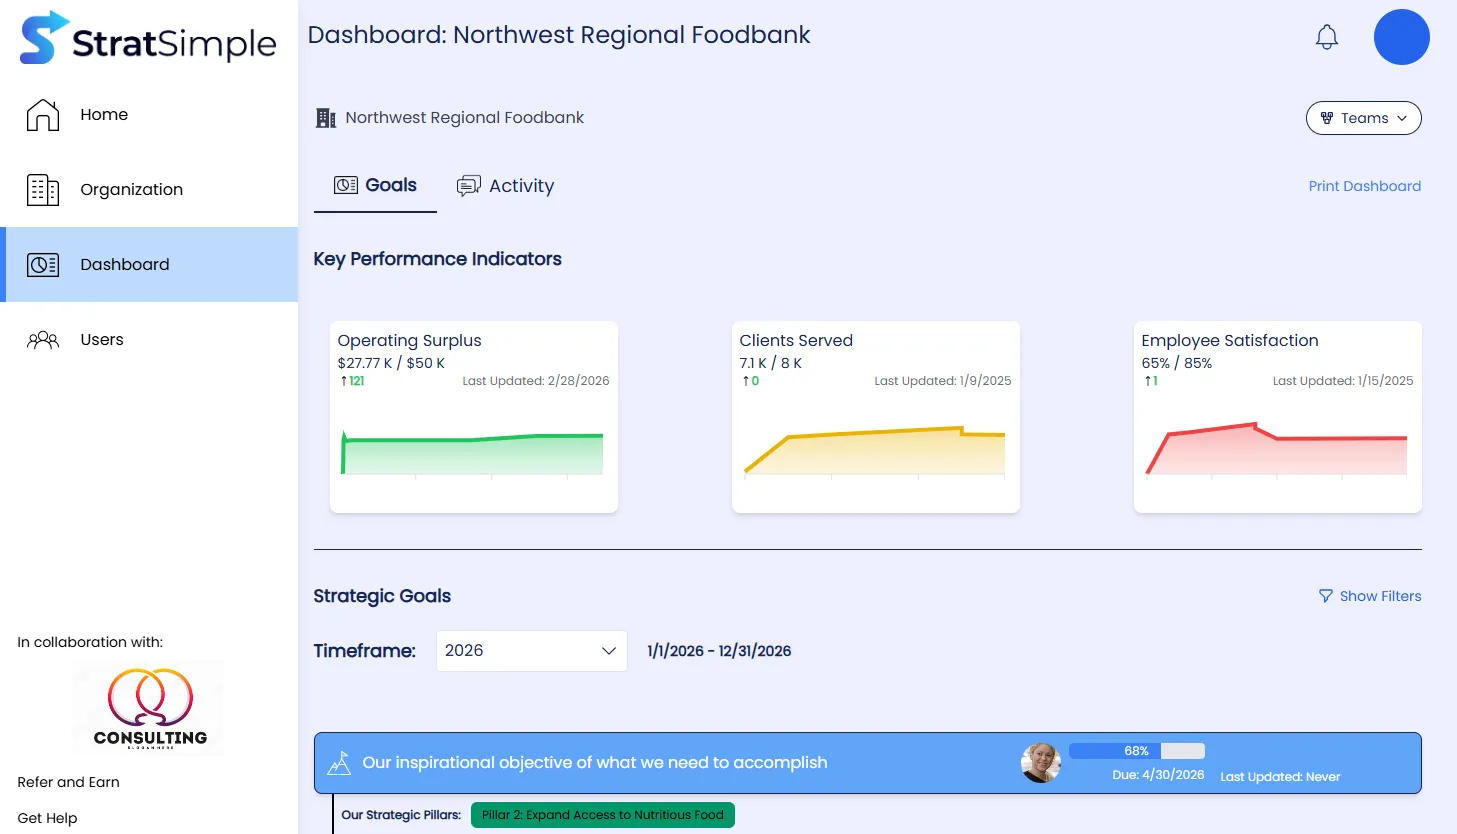Click the Consulting partner logo

(x=150, y=708)
